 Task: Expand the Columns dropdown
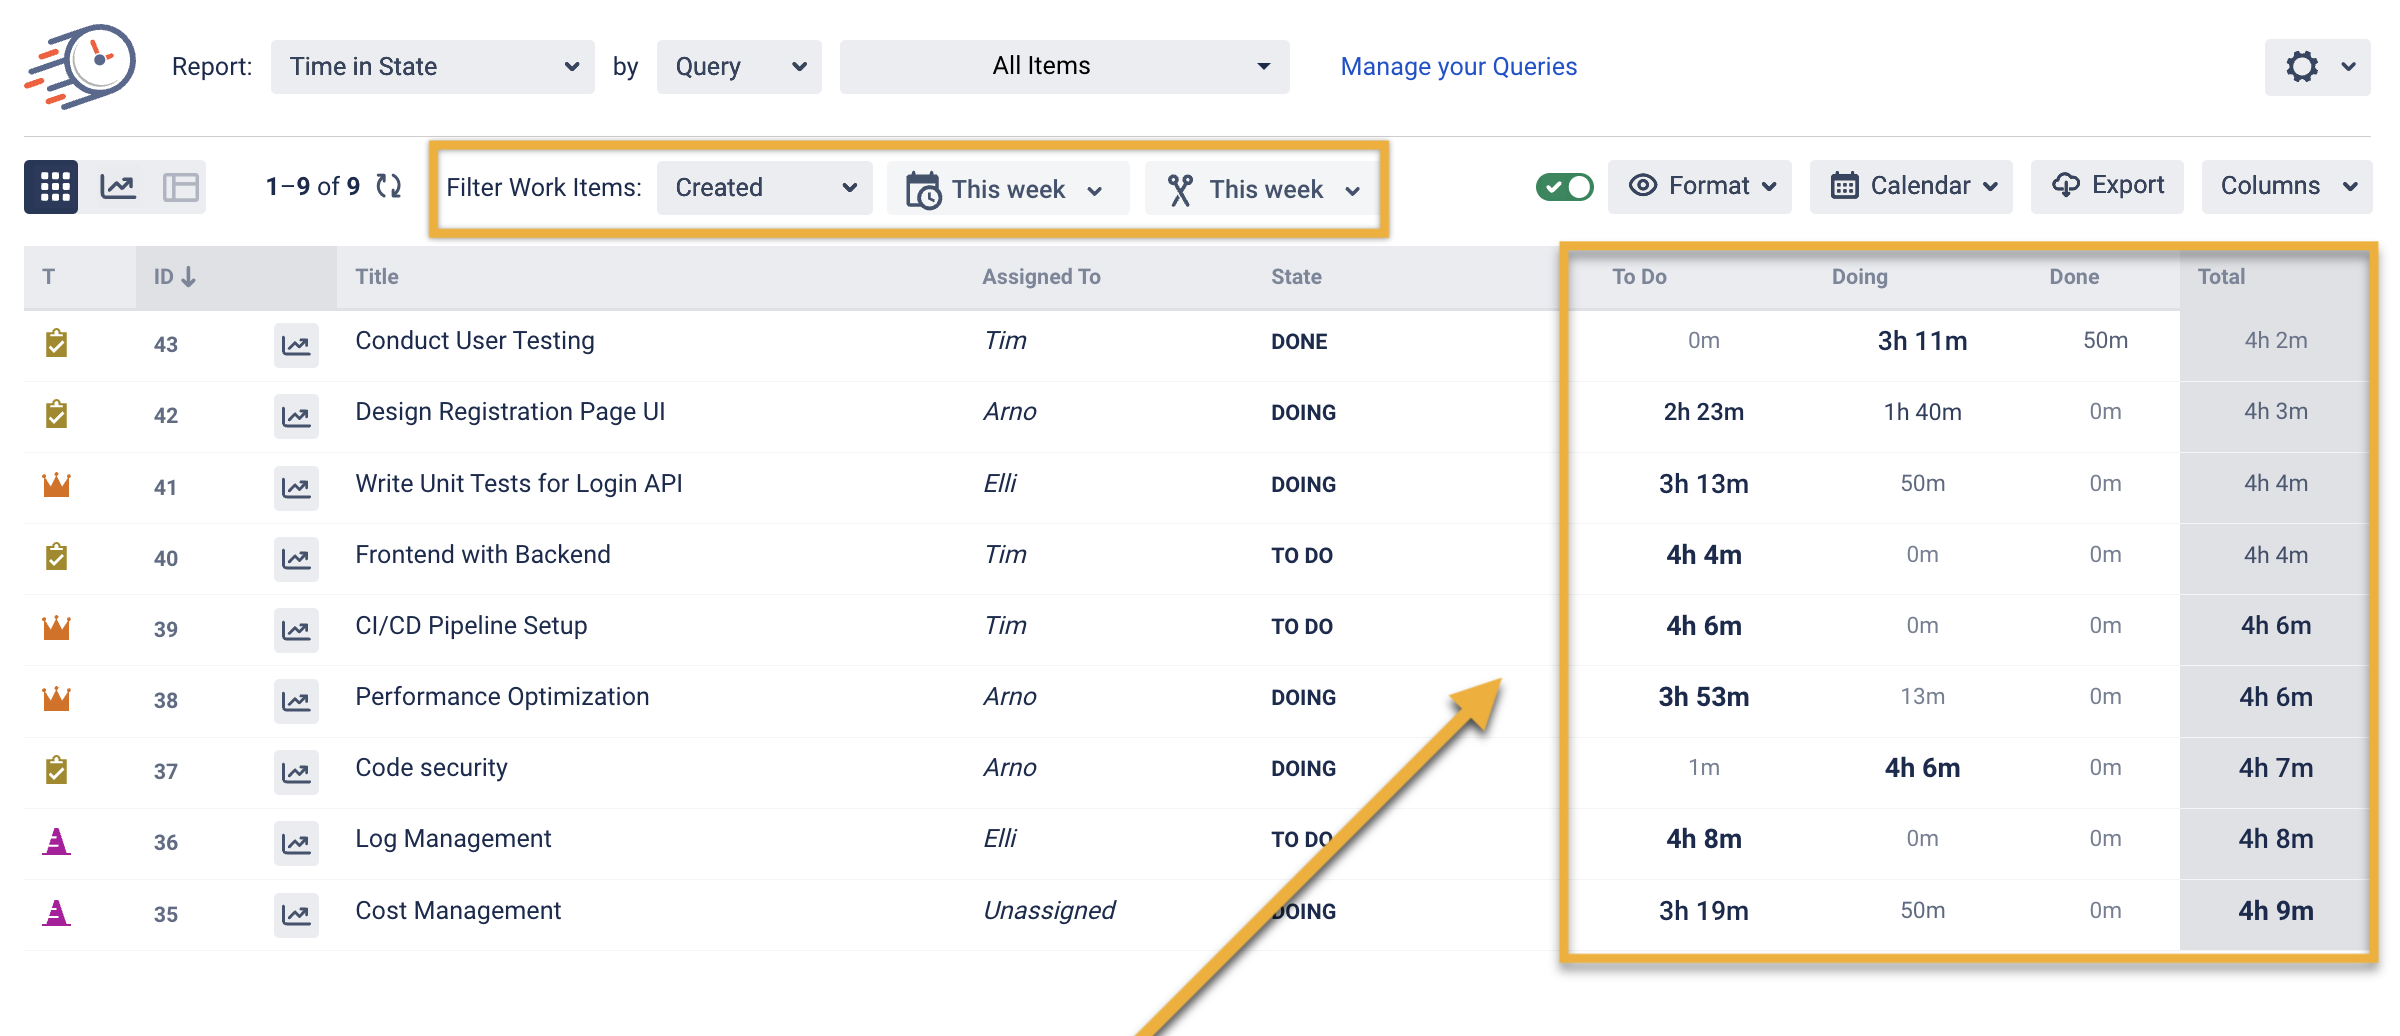pos(2287,187)
